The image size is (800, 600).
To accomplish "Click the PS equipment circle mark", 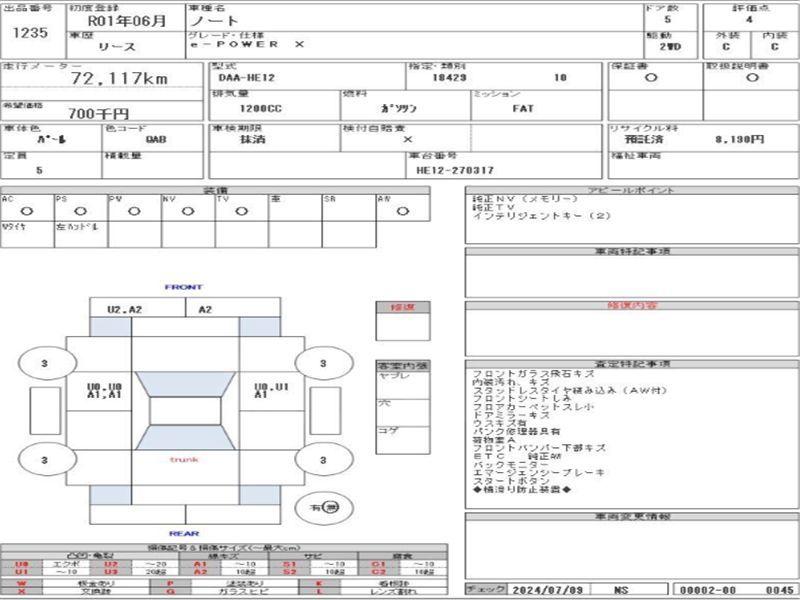I will [x=80, y=211].
